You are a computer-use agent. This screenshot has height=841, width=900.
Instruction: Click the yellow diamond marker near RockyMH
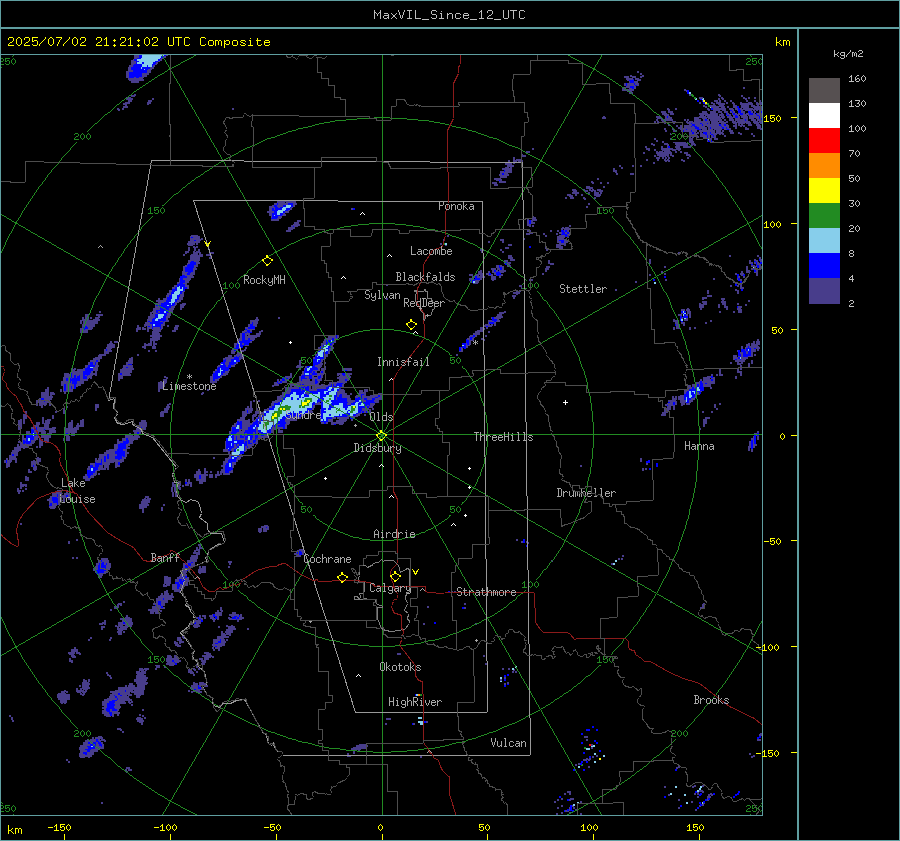coord(267,261)
